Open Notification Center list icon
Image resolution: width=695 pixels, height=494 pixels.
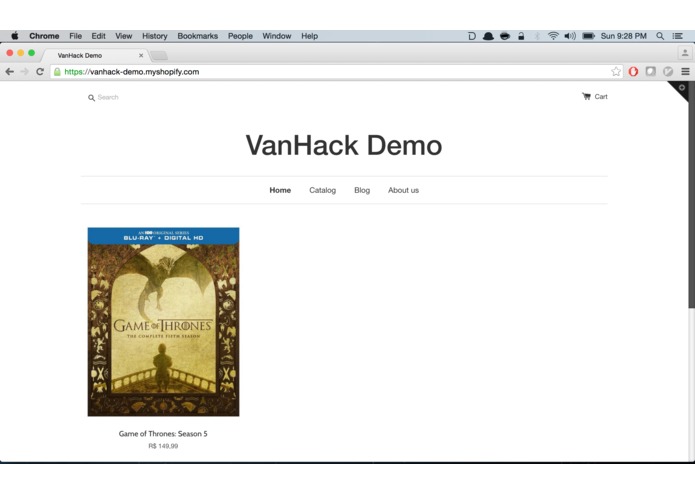click(x=678, y=36)
